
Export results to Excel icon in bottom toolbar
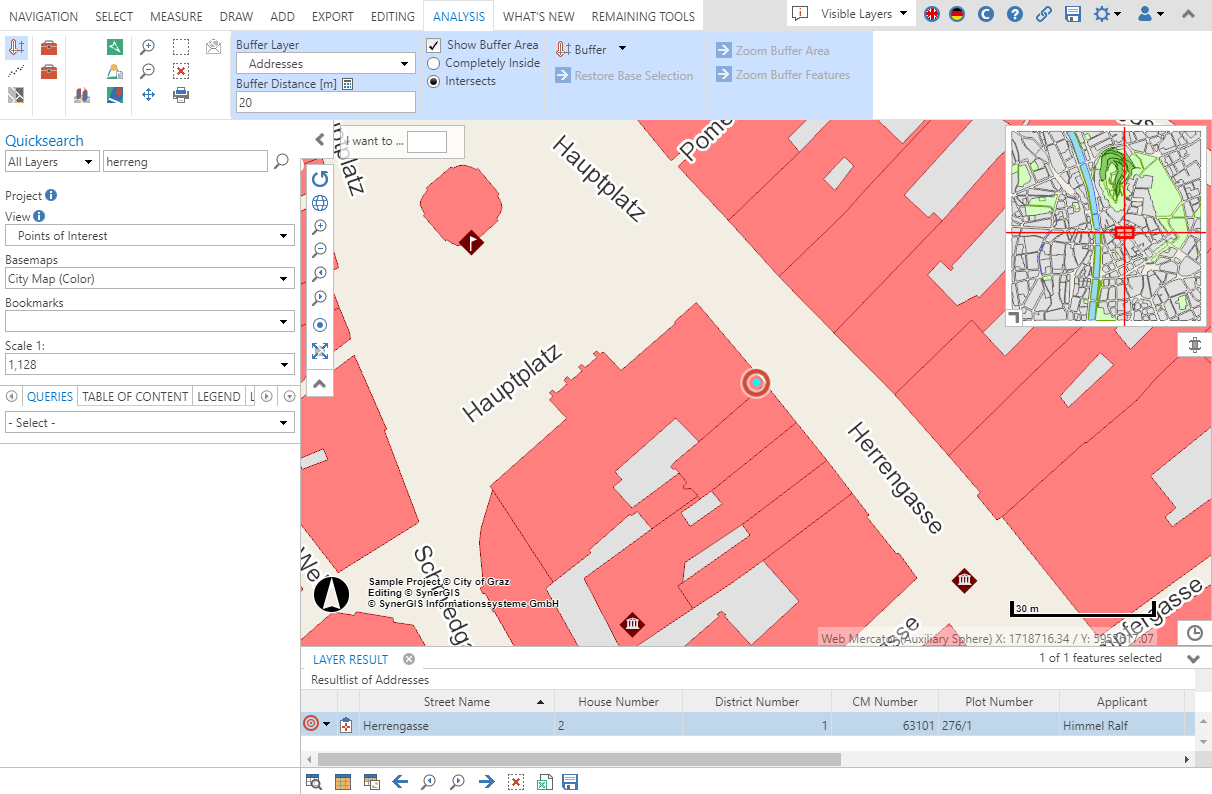pyautogui.click(x=545, y=782)
